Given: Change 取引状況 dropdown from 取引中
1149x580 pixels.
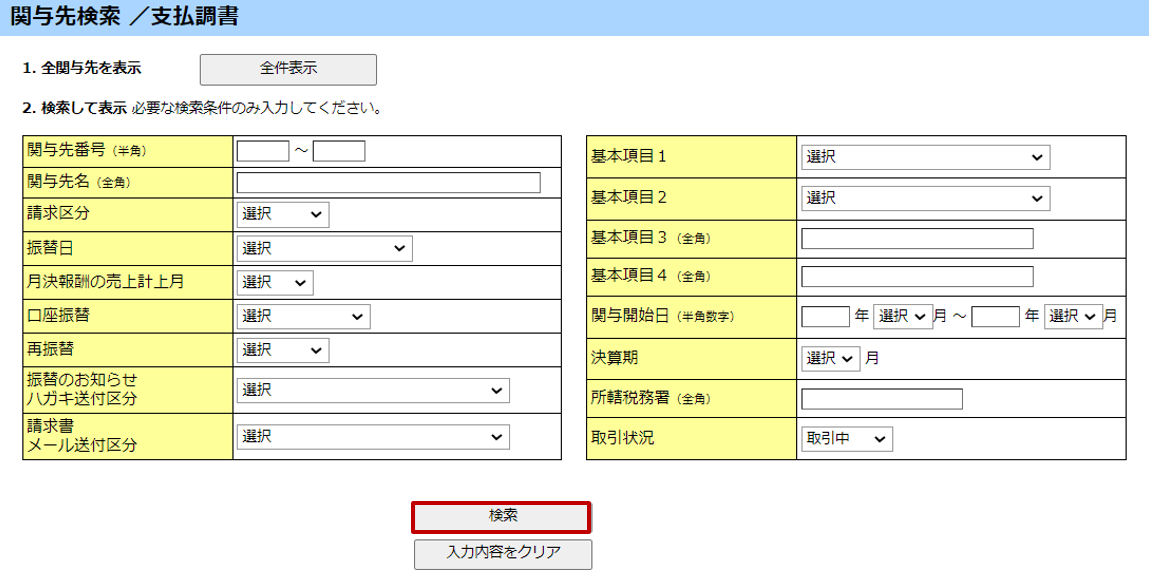Looking at the screenshot, I should pyautogui.click(x=846, y=439).
